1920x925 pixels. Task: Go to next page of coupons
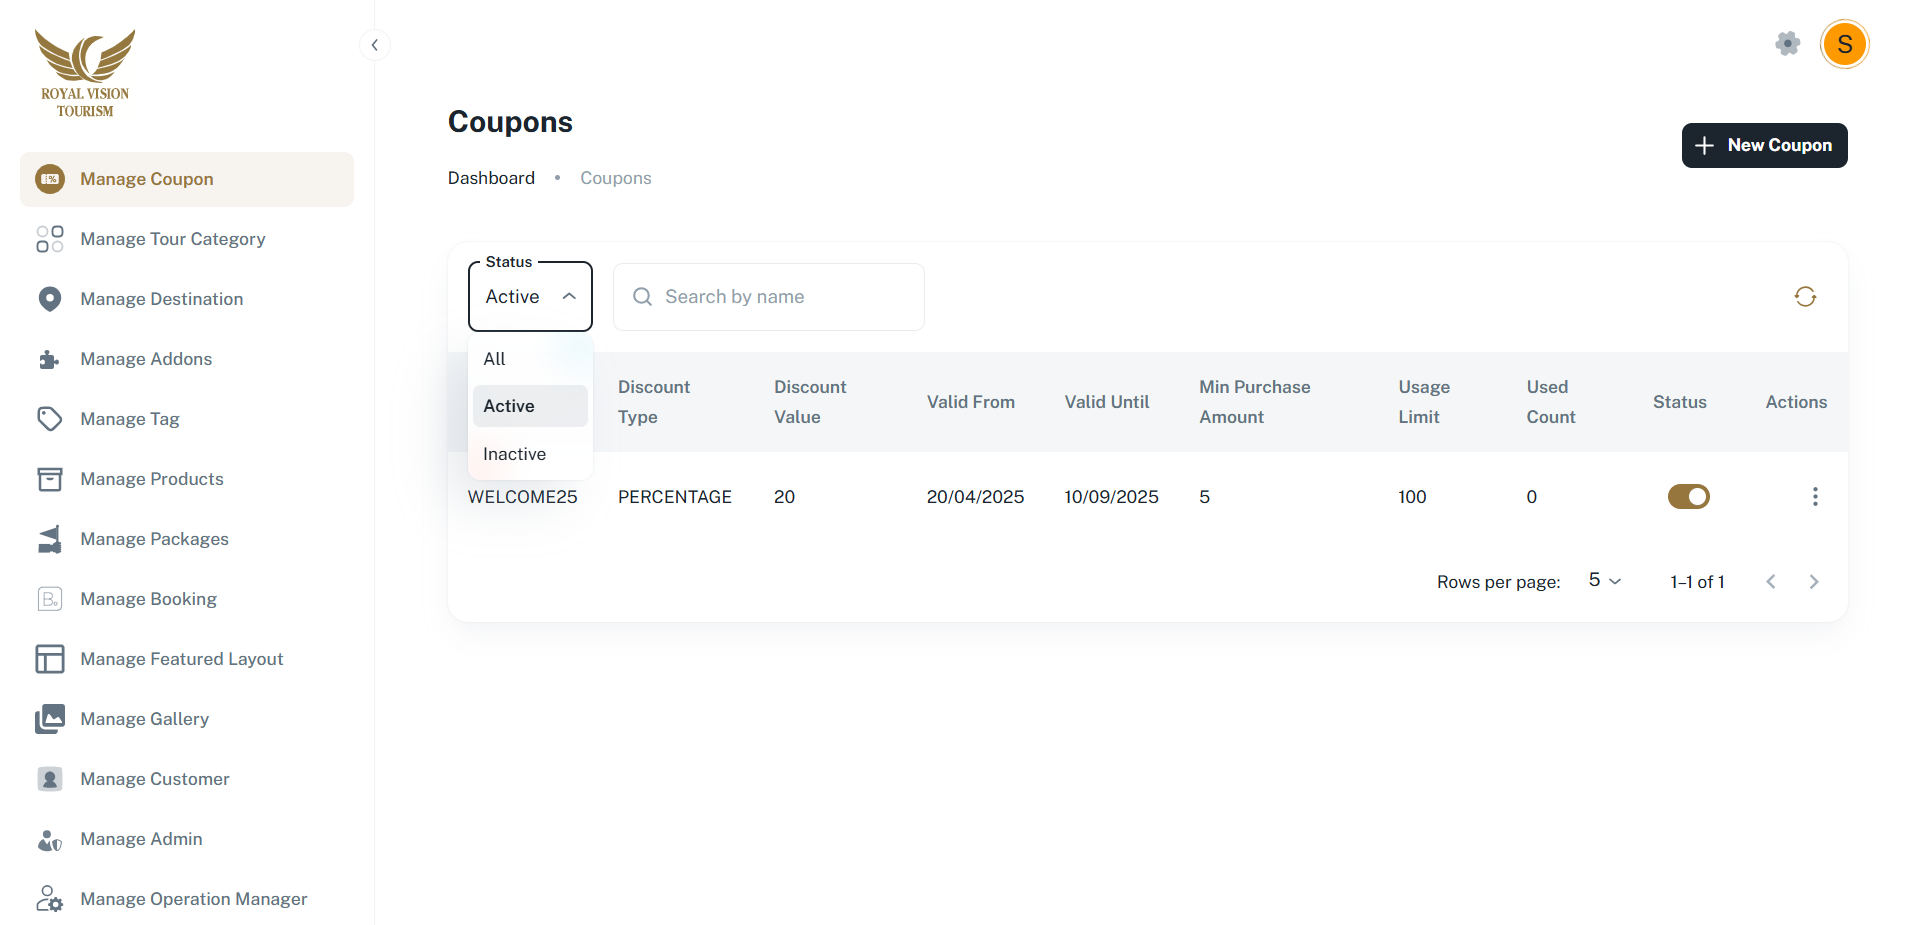pos(1813,582)
